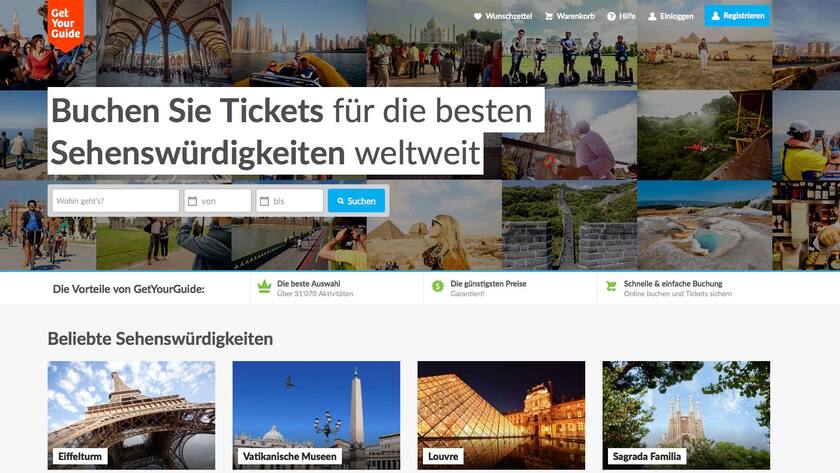This screenshot has width=840, height=473.
Task: Click the crown icon for beste Auswahl
Action: (x=265, y=287)
